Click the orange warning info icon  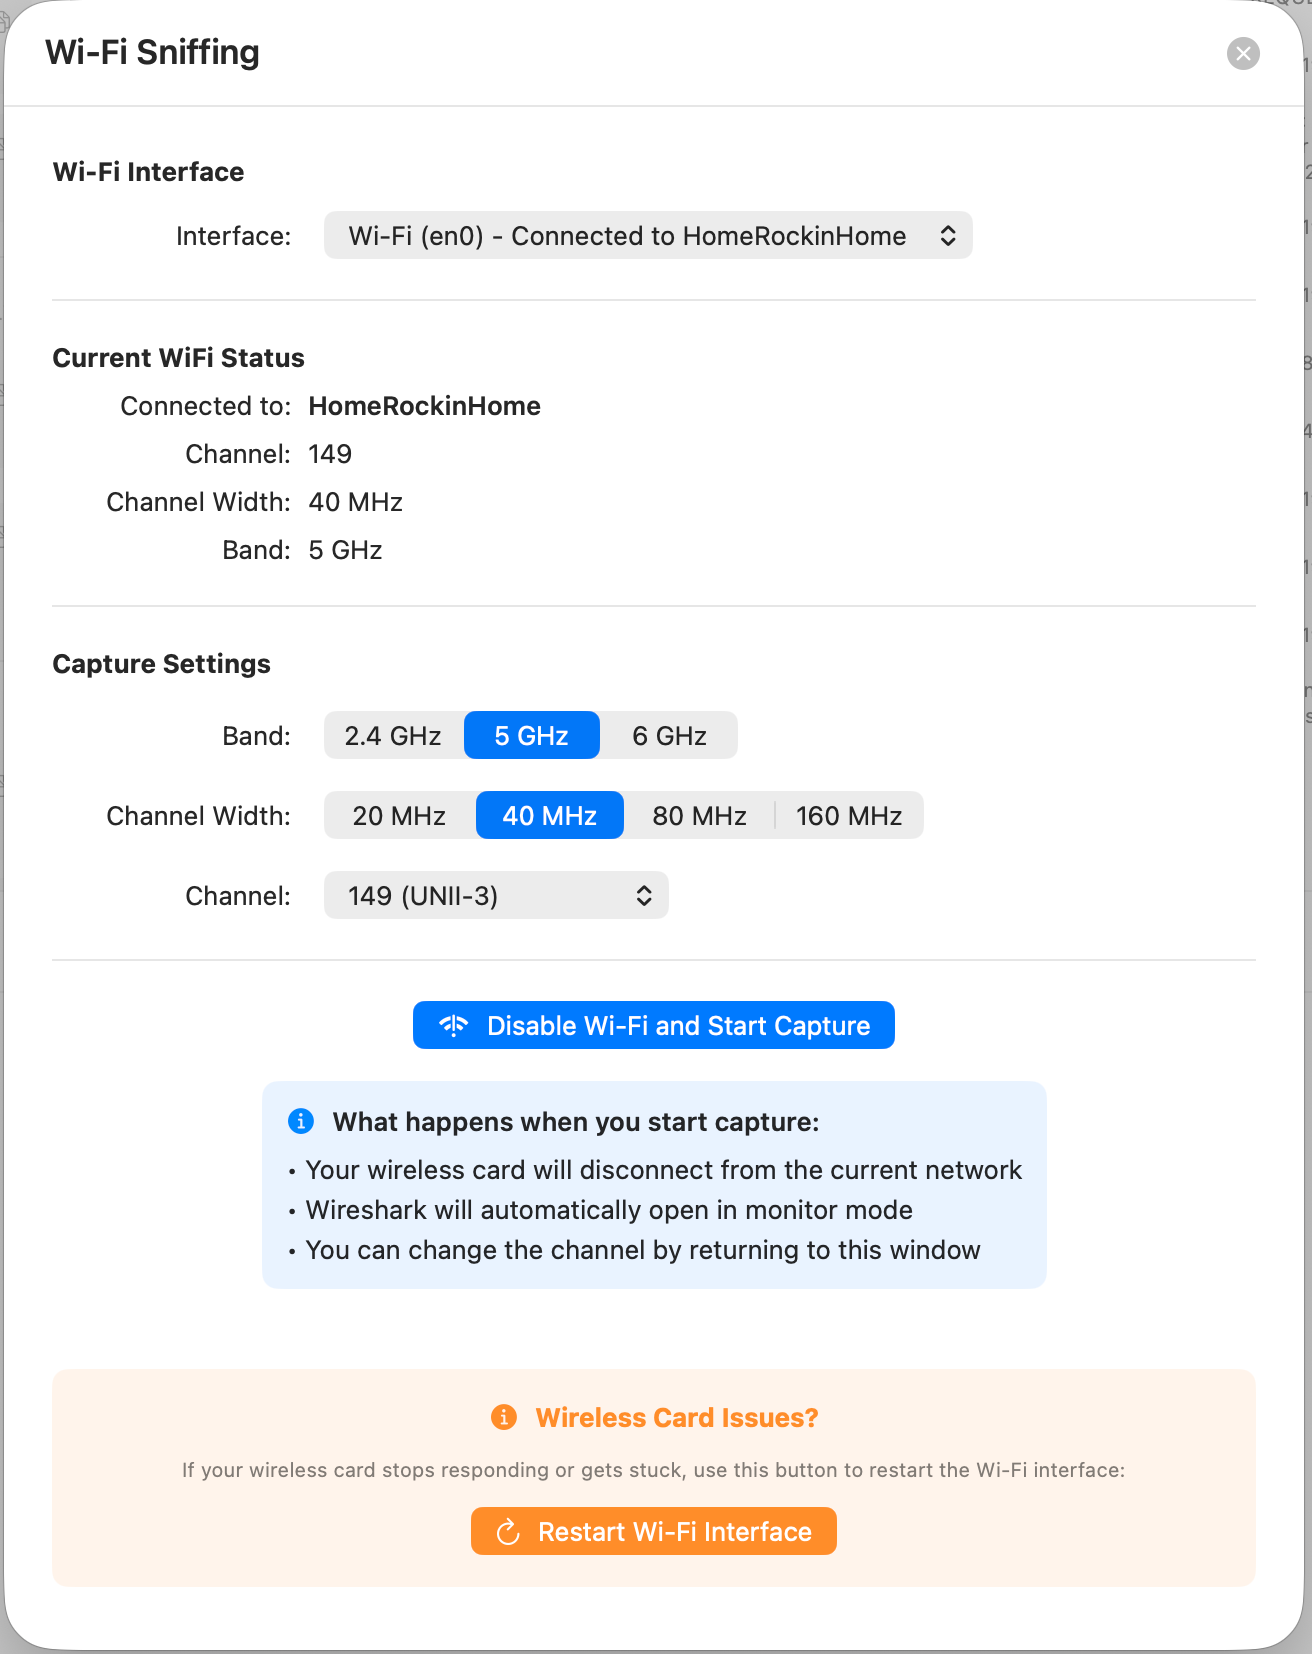click(x=504, y=1417)
